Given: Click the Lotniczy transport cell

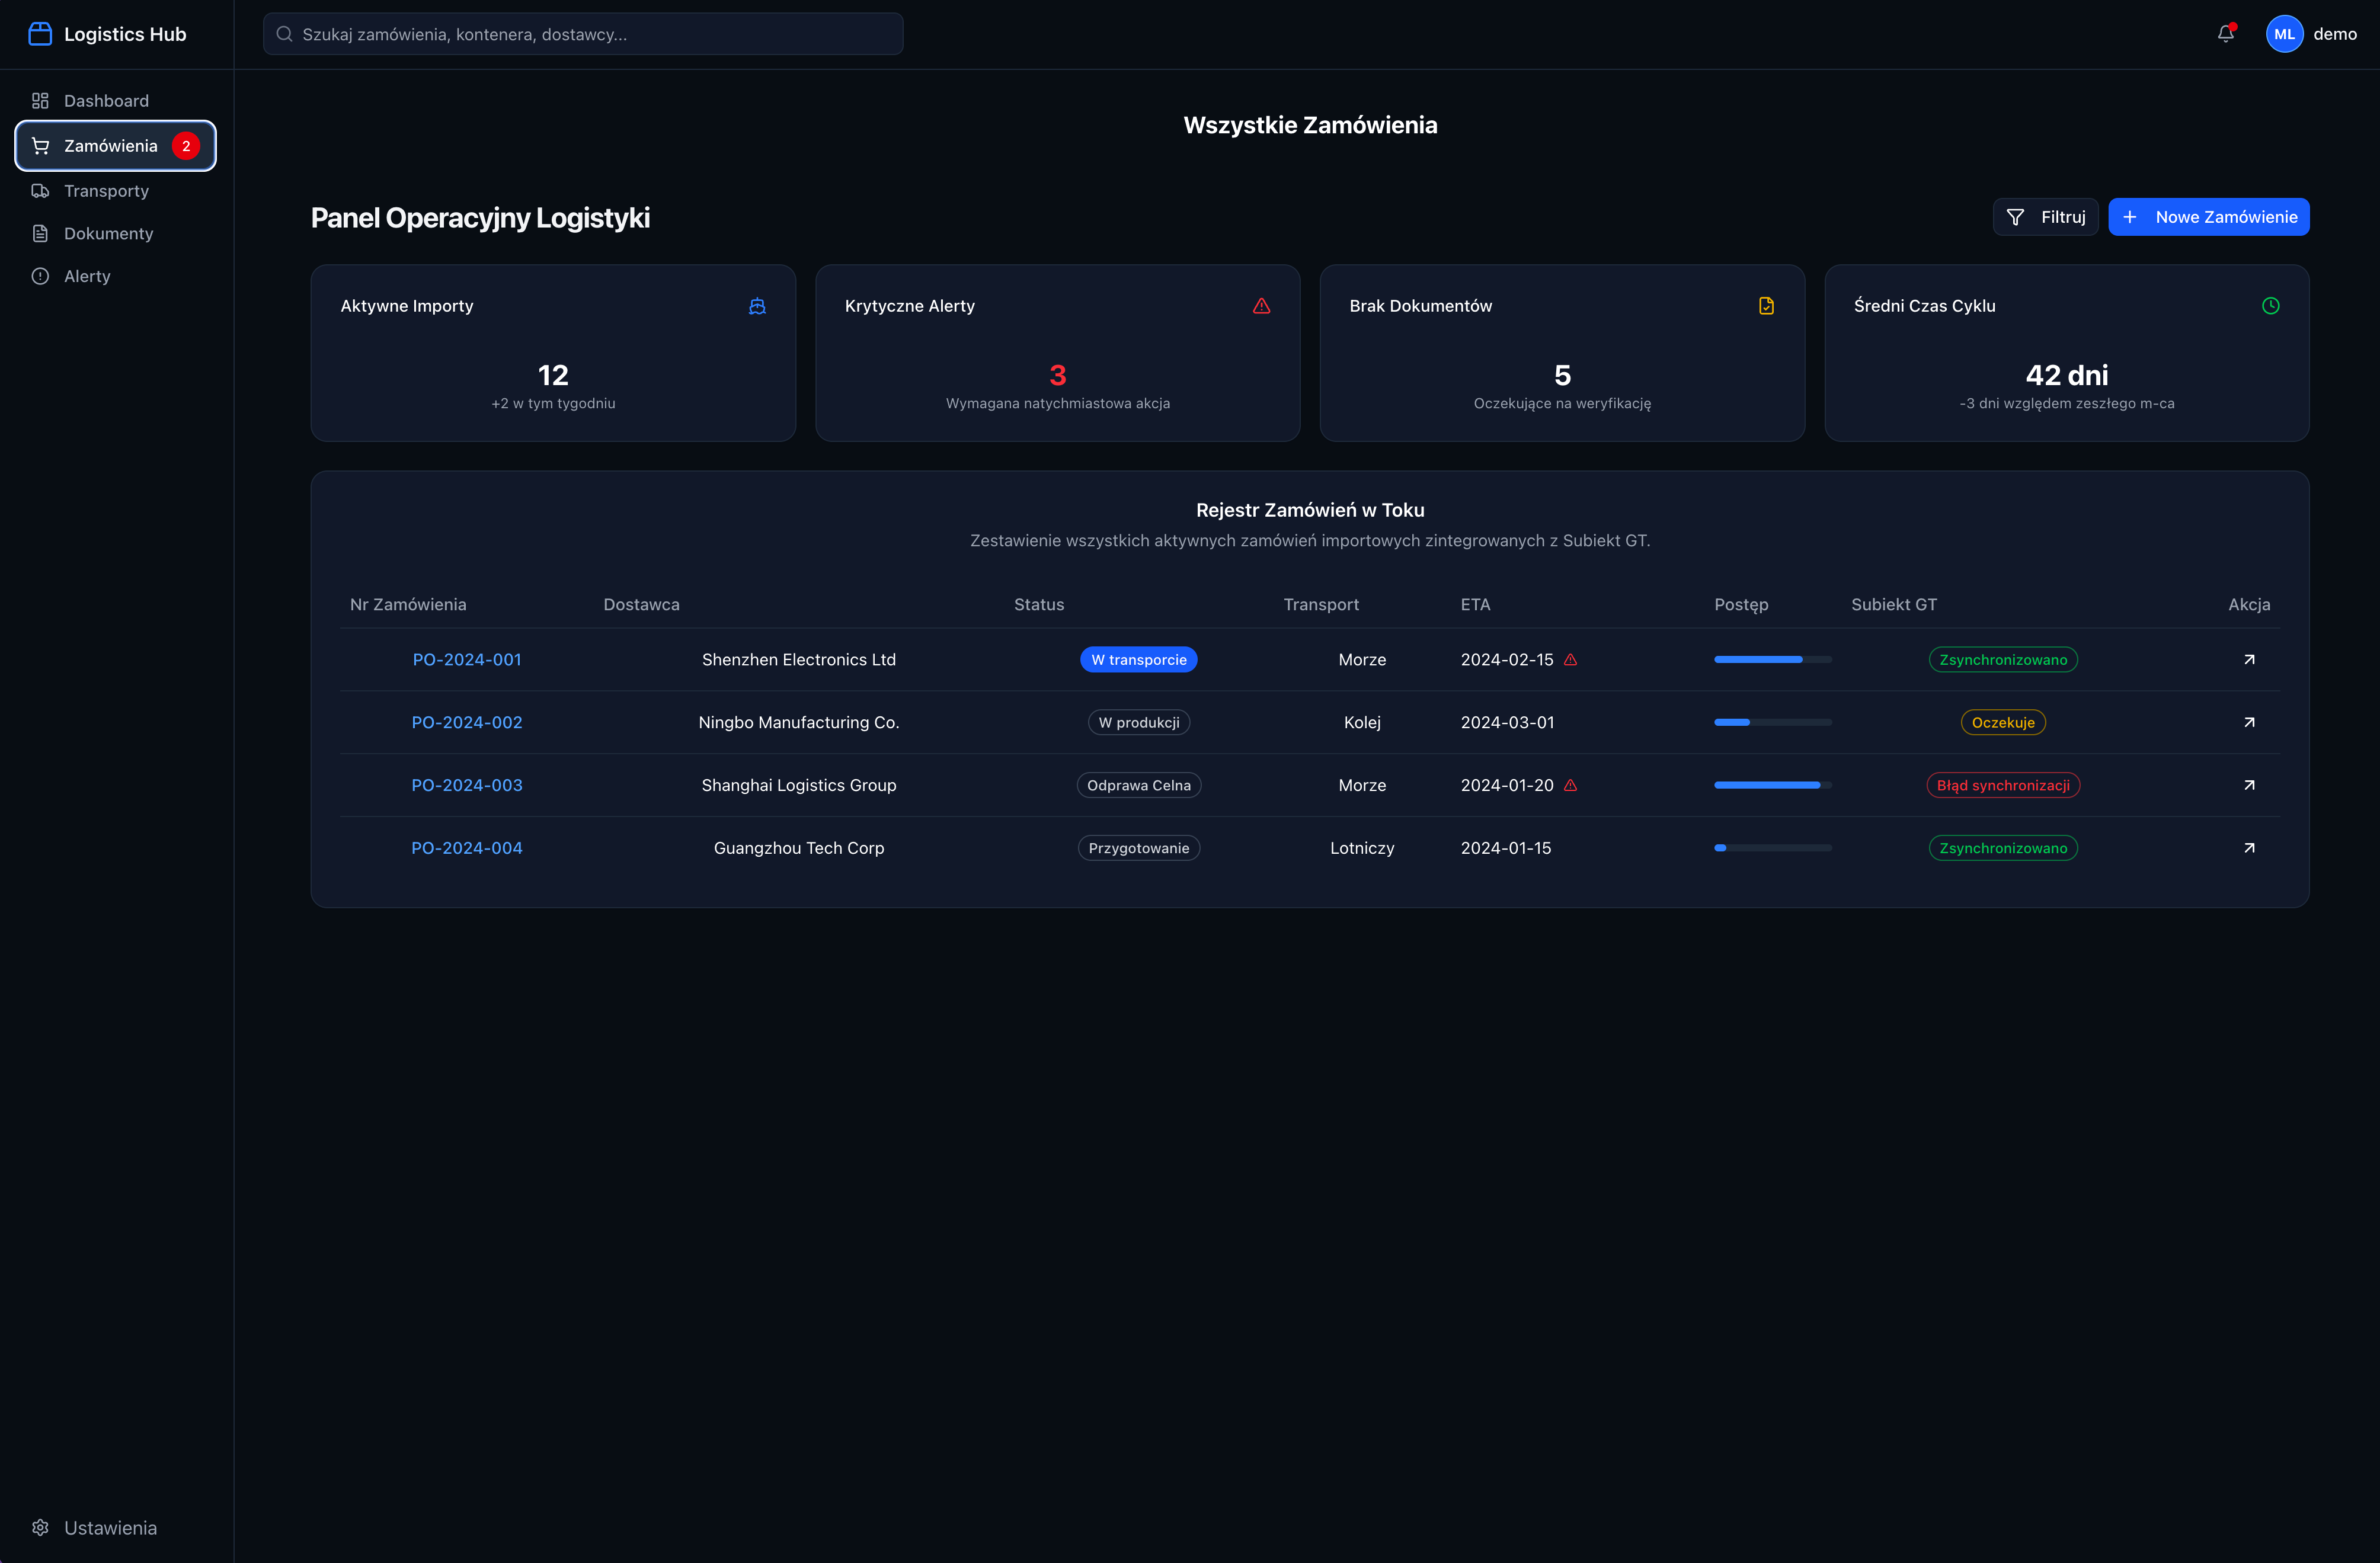Looking at the screenshot, I should 1362,848.
